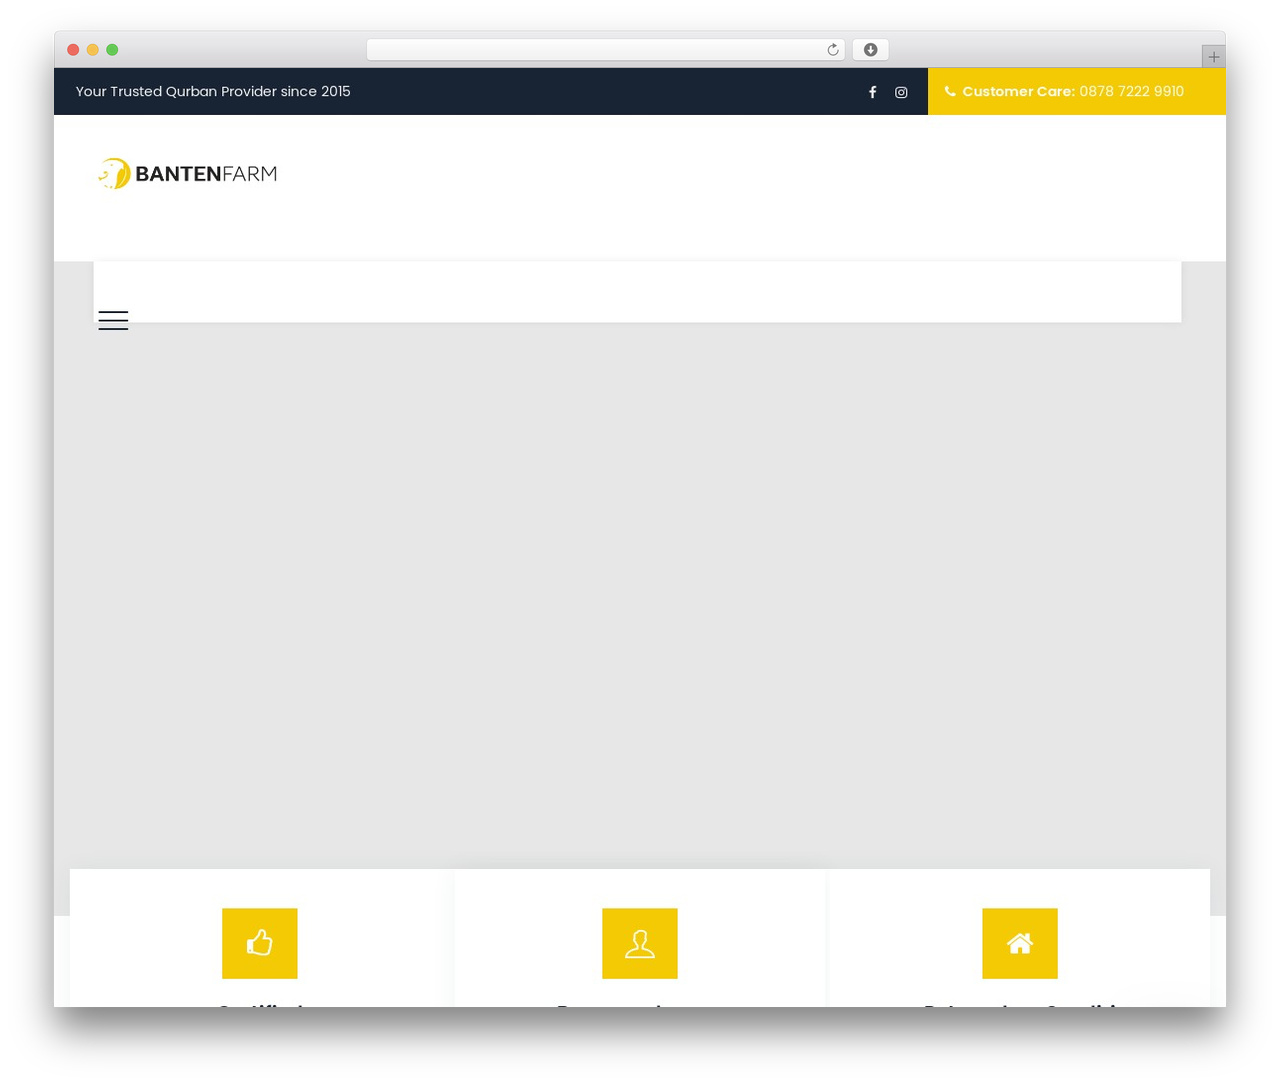Screen dimensions: 1280x1084
Task: Open the hamburger navigation menu
Action: (113, 320)
